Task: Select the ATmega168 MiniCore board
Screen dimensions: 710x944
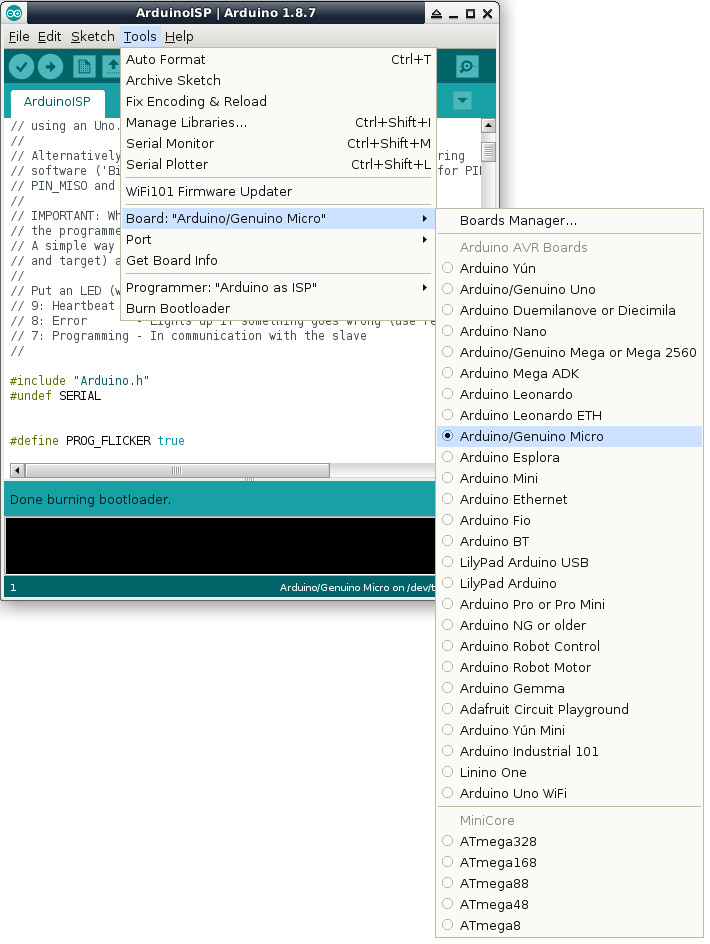Action: pyautogui.click(x=569, y=863)
